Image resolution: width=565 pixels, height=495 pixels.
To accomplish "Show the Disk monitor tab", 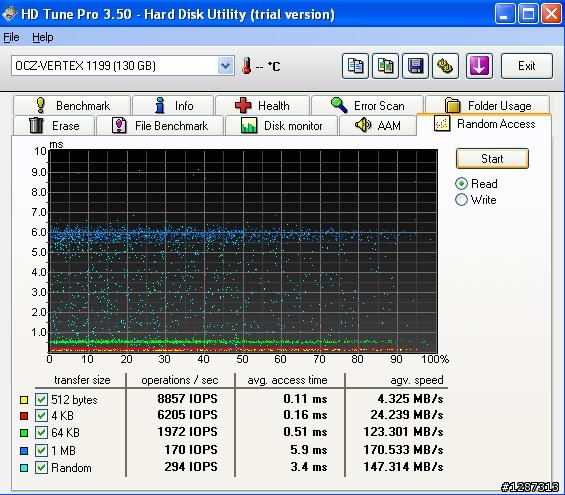I will point(281,125).
